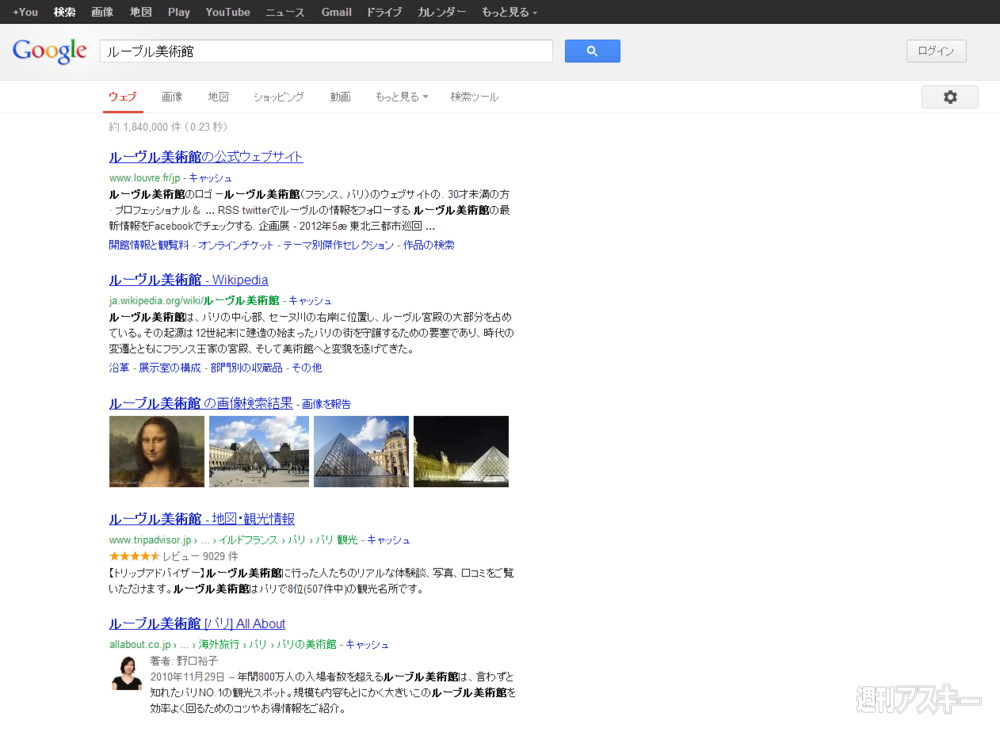Click the TripAdvisor star rating
1000x732 pixels.
tap(134, 556)
